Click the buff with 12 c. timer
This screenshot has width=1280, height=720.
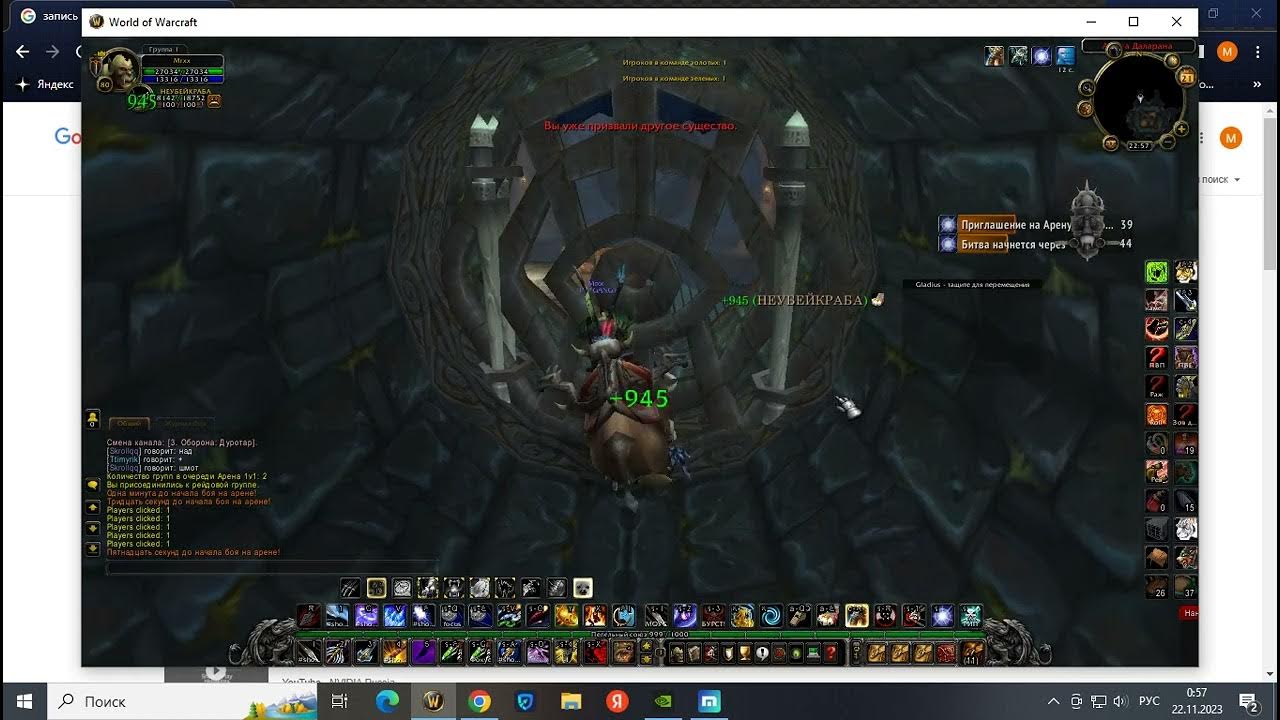[x=1066, y=56]
